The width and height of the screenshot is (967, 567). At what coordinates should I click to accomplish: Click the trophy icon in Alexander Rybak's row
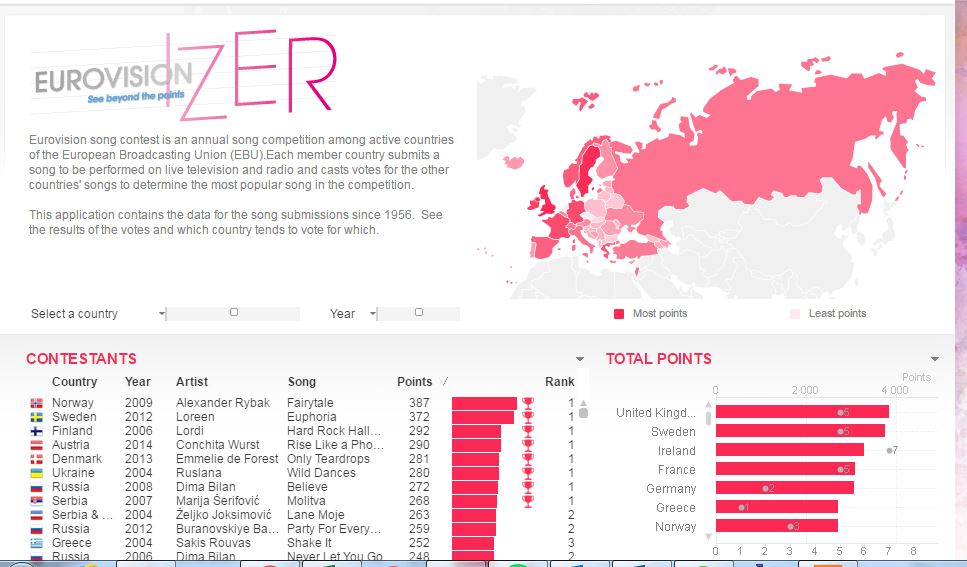click(528, 403)
